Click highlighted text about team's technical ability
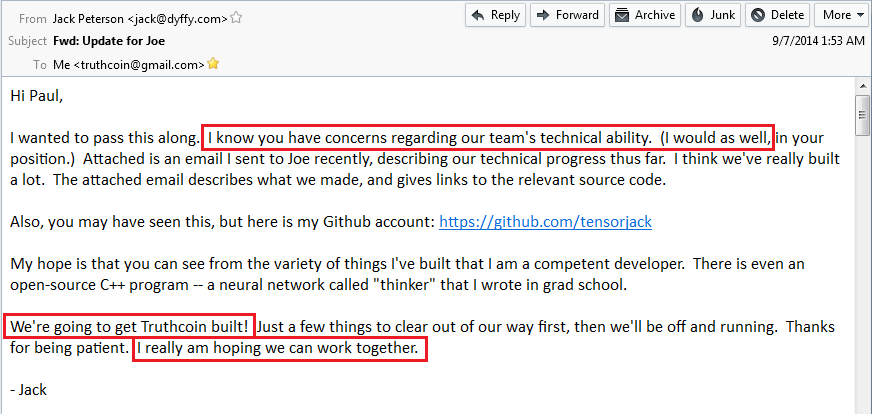The height and width of the screenshot is (414, 872). 488,137
